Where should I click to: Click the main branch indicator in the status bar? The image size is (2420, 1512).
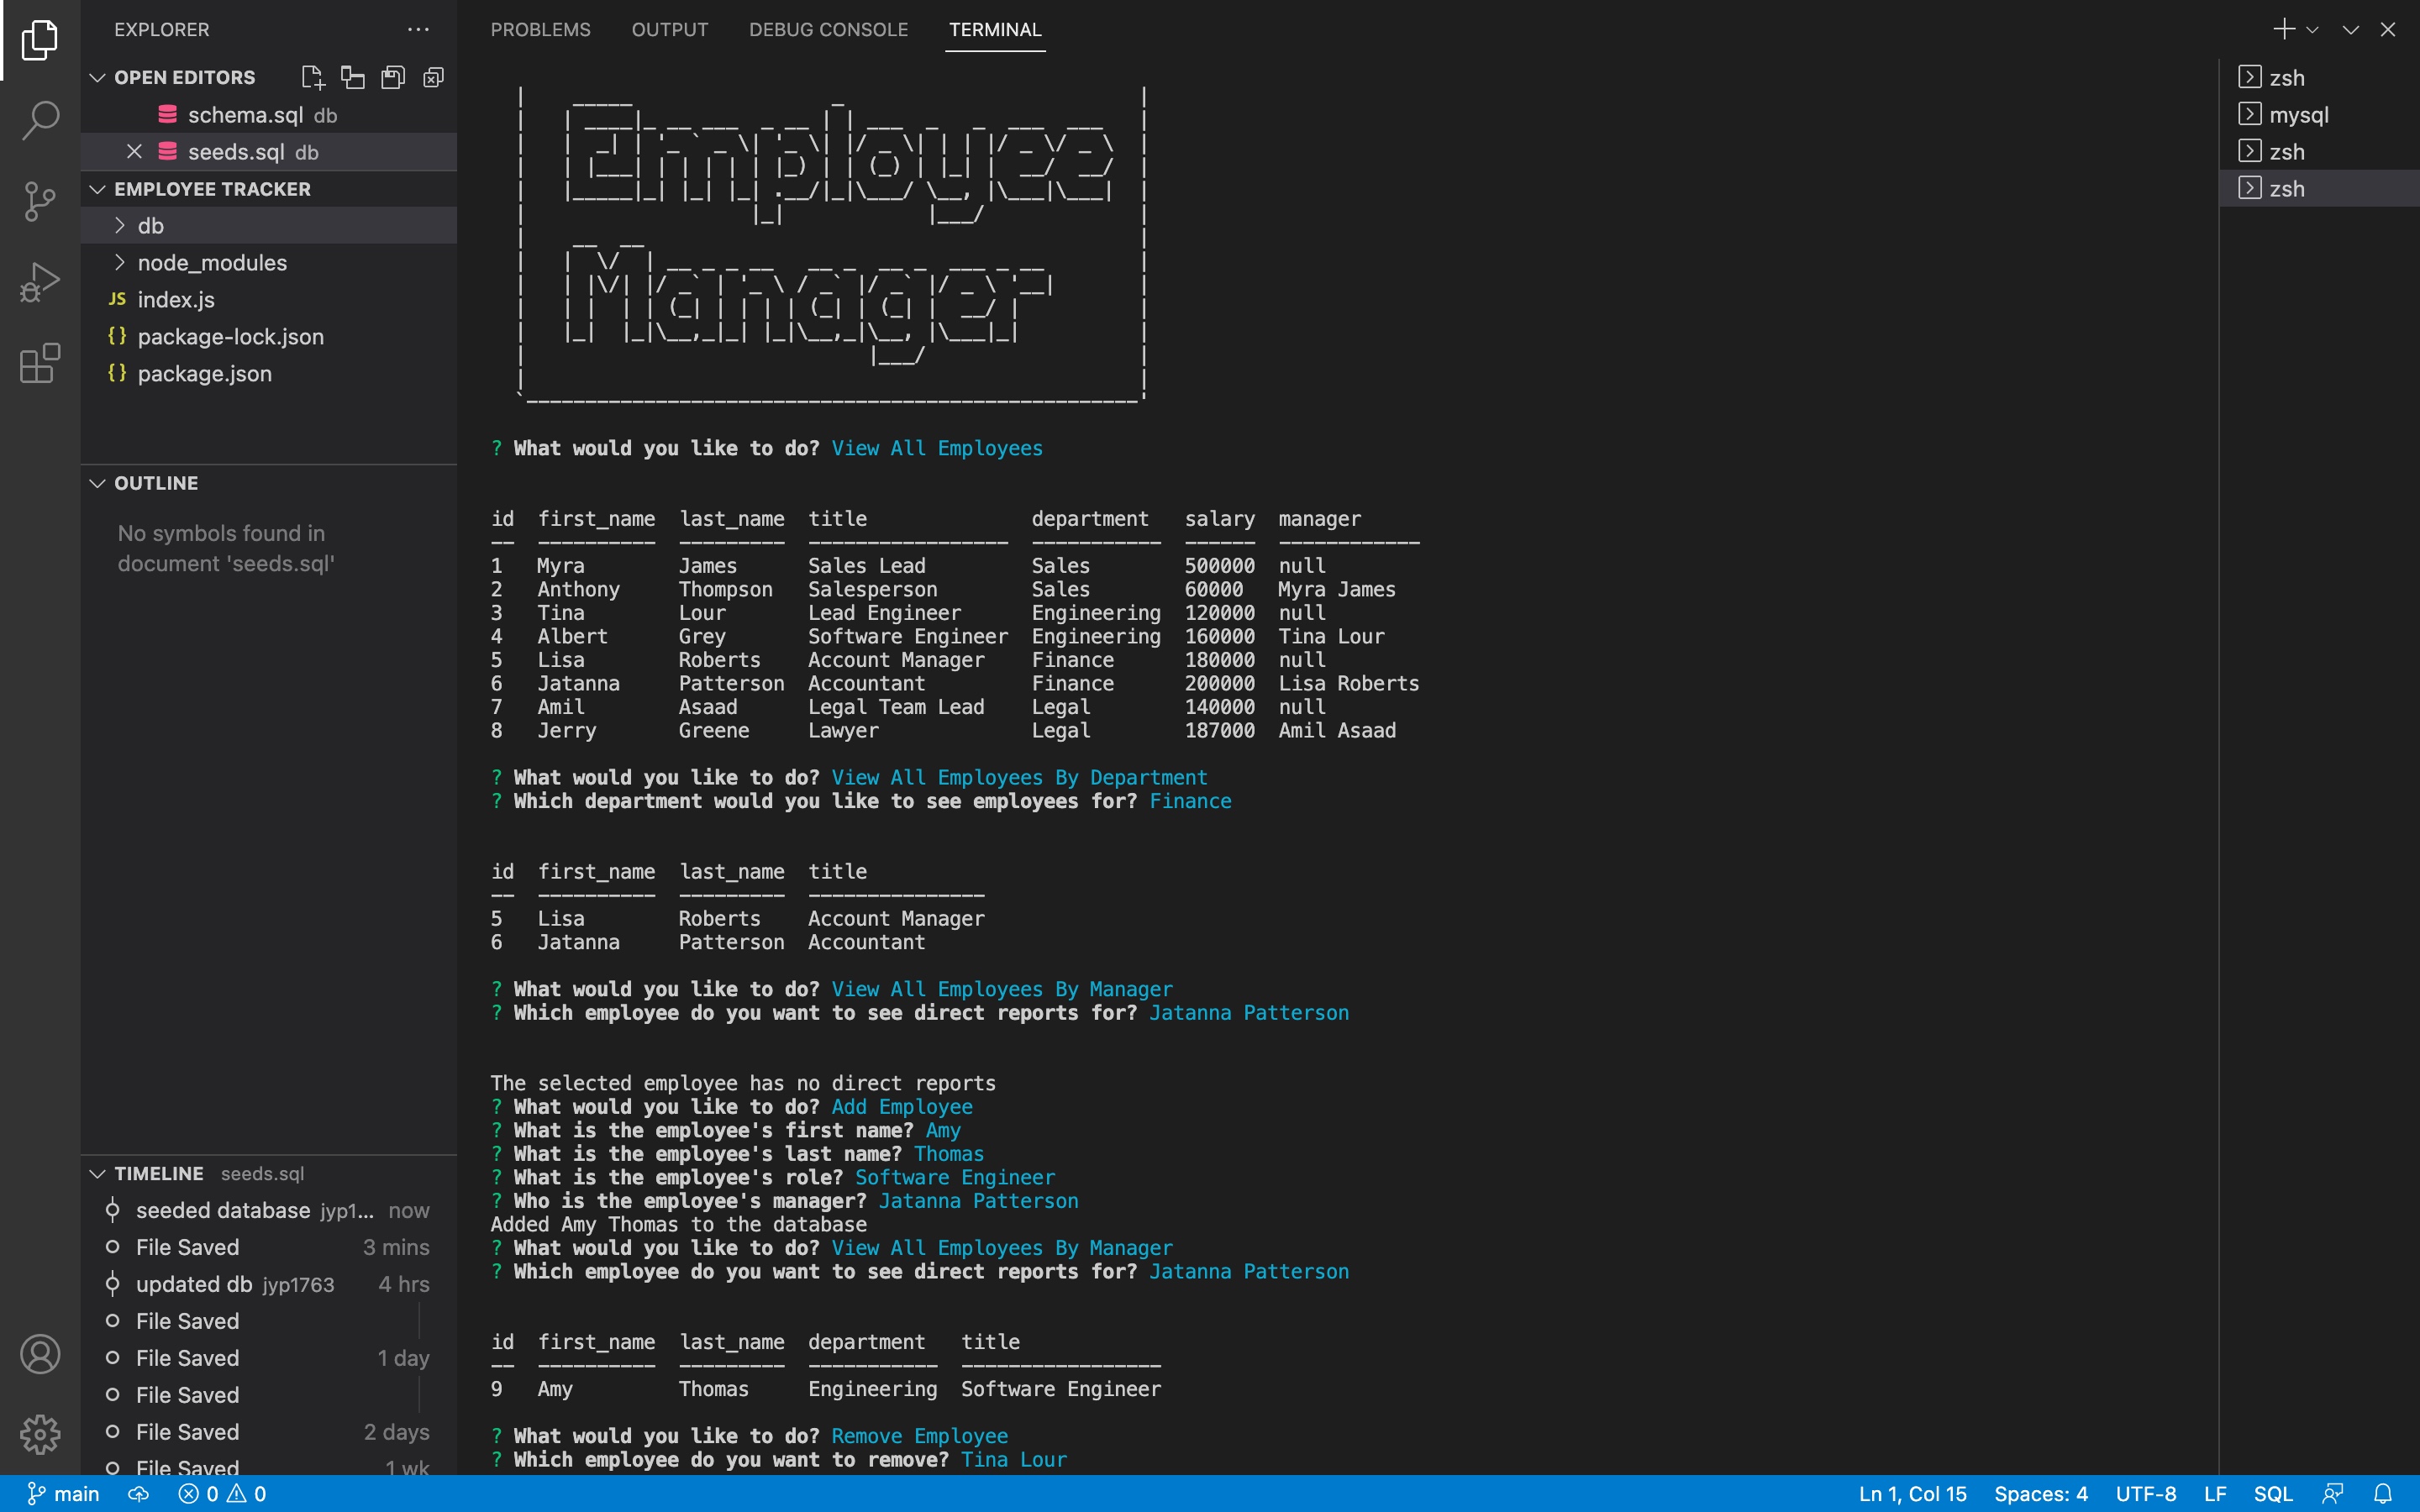(x=62, y=1494)
